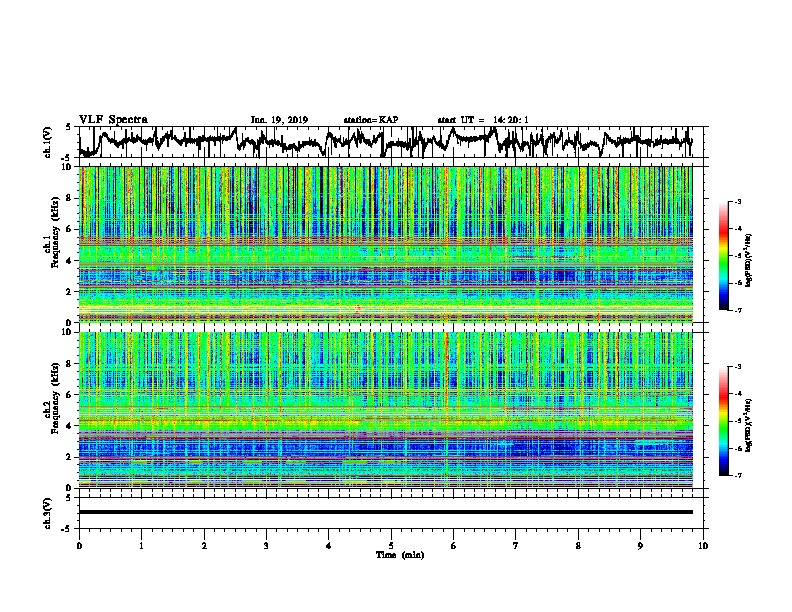Click the ch.2 "Frequency (kHz)" axis label
This screenshot has height=612, width=792.
pyautogui.click(x=55, y=398)
